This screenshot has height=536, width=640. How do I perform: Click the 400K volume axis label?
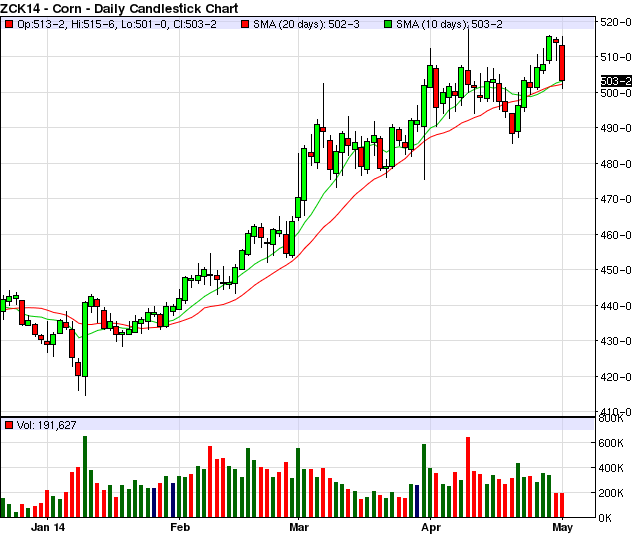[x=611, y=468]
